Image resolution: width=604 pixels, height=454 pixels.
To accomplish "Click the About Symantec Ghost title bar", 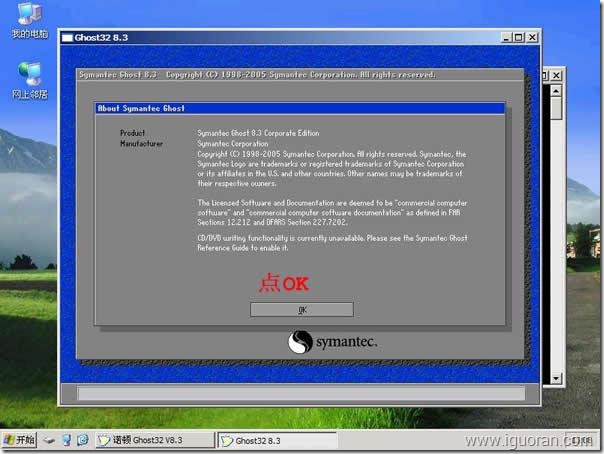I will 300,108.
